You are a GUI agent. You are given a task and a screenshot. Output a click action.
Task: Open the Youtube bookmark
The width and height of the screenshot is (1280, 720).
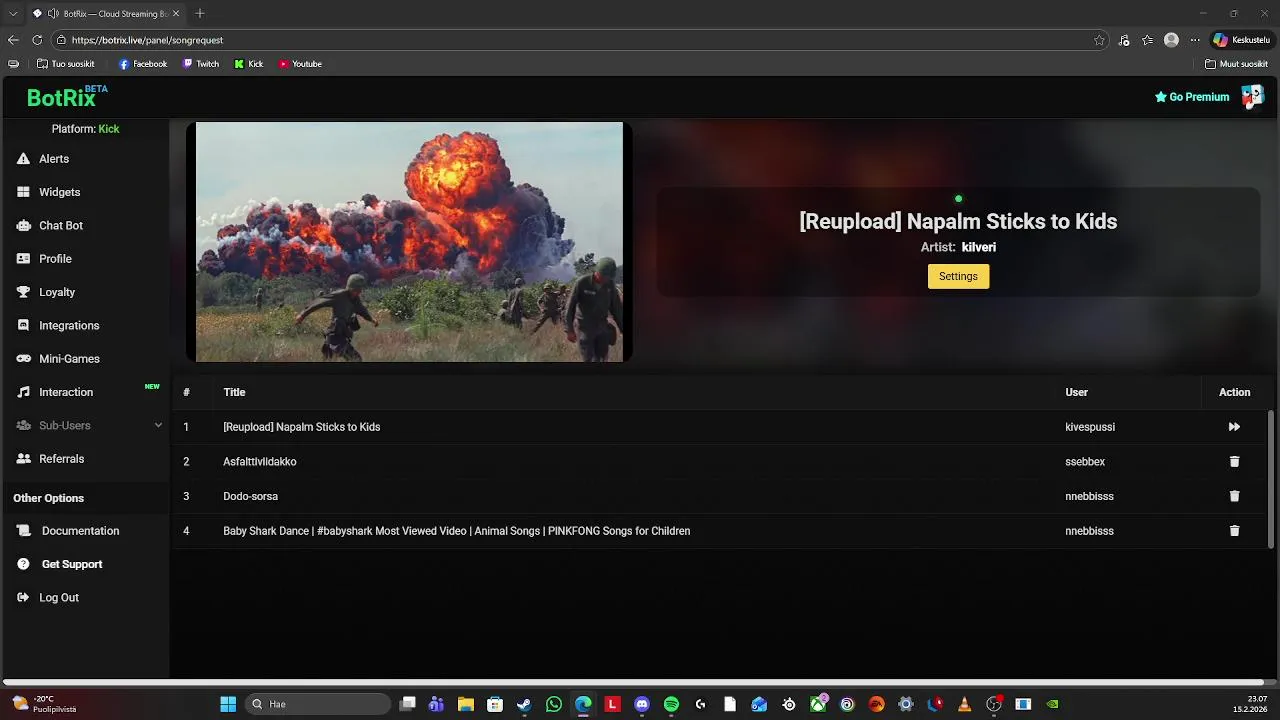coord(300,64)
